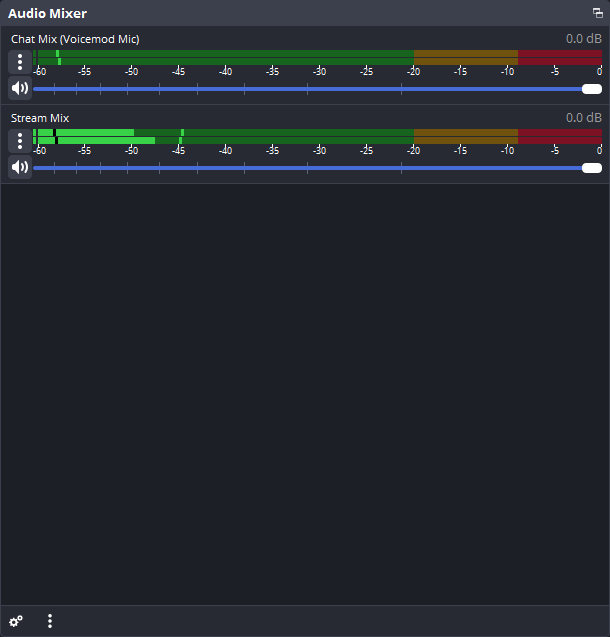This screenshot has width=610, height=637.
Task: Open Stream Mix source options menu
Action: click(x=20, y=141)
